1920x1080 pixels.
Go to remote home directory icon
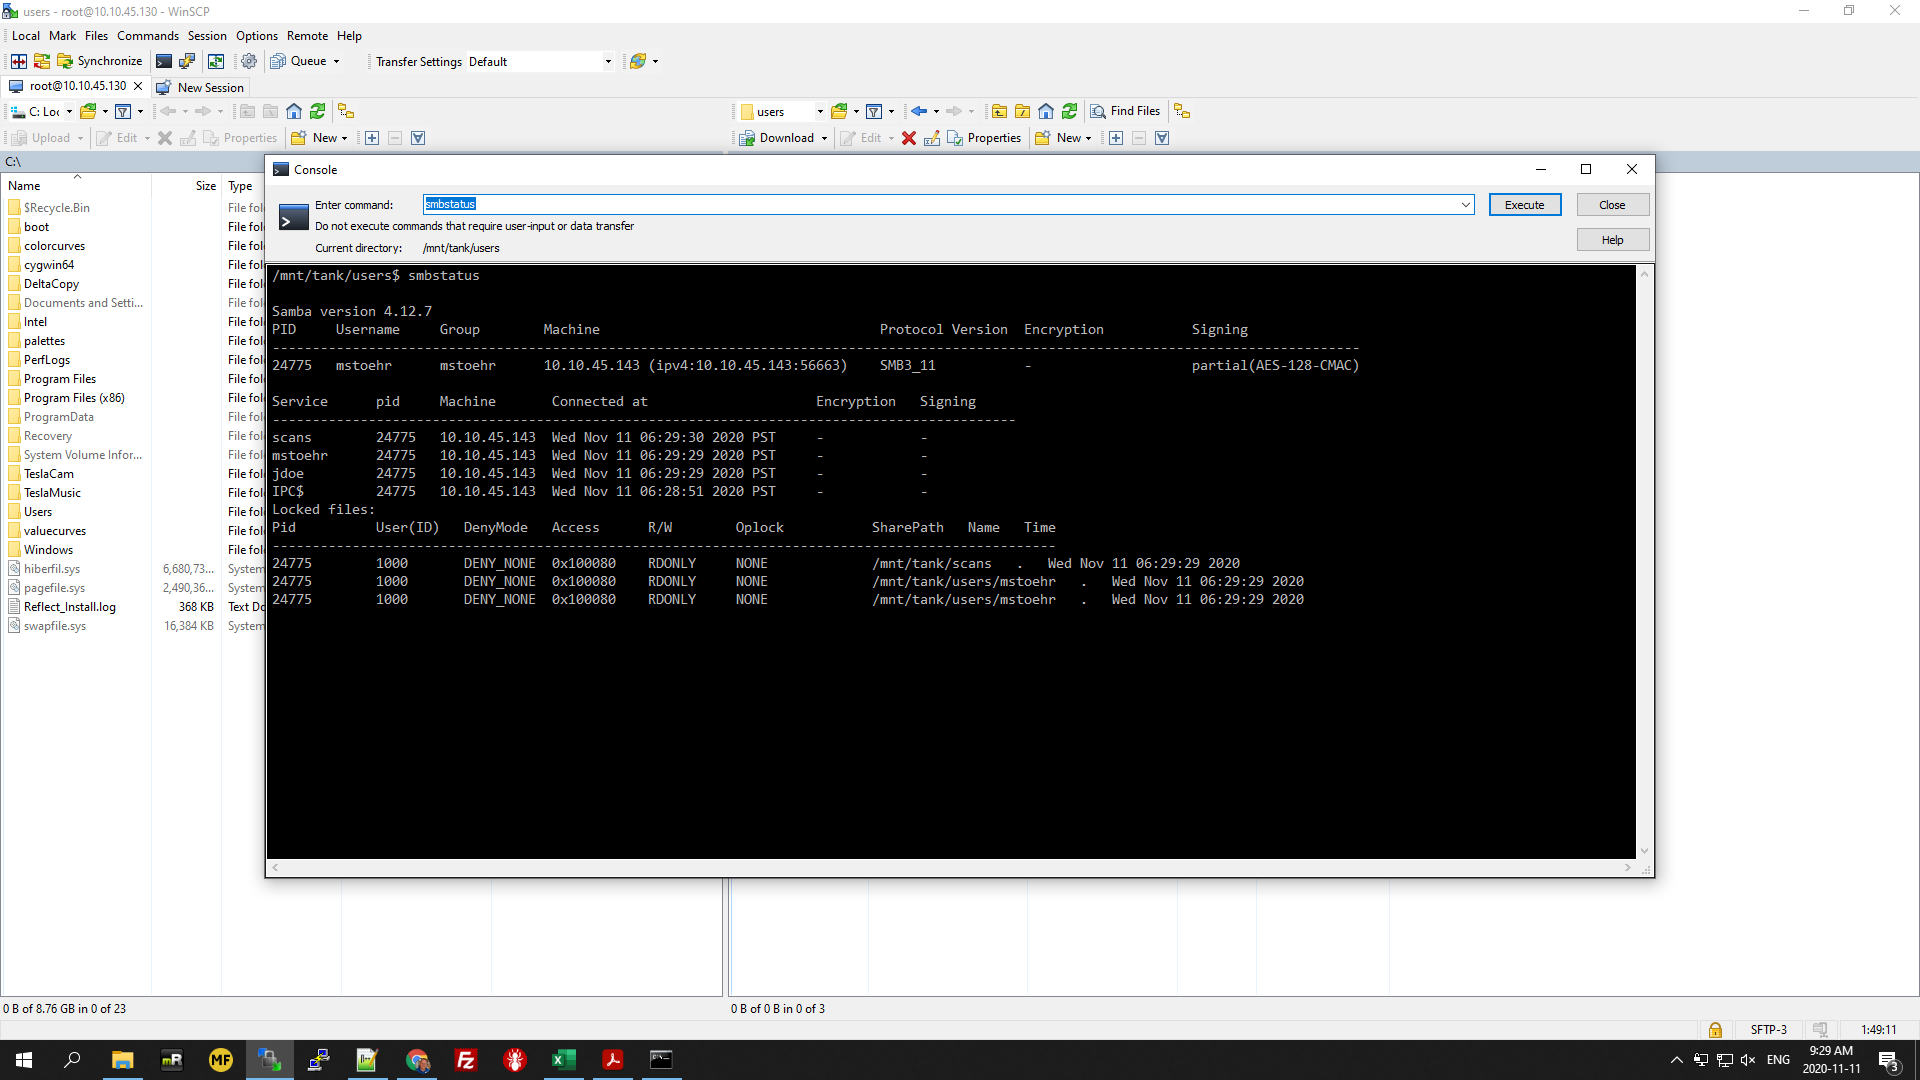point(1046,111)
